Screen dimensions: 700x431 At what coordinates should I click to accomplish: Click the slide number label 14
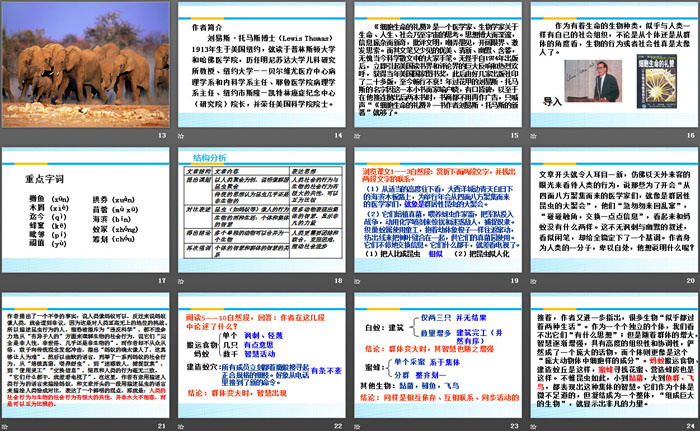[338, 135]
